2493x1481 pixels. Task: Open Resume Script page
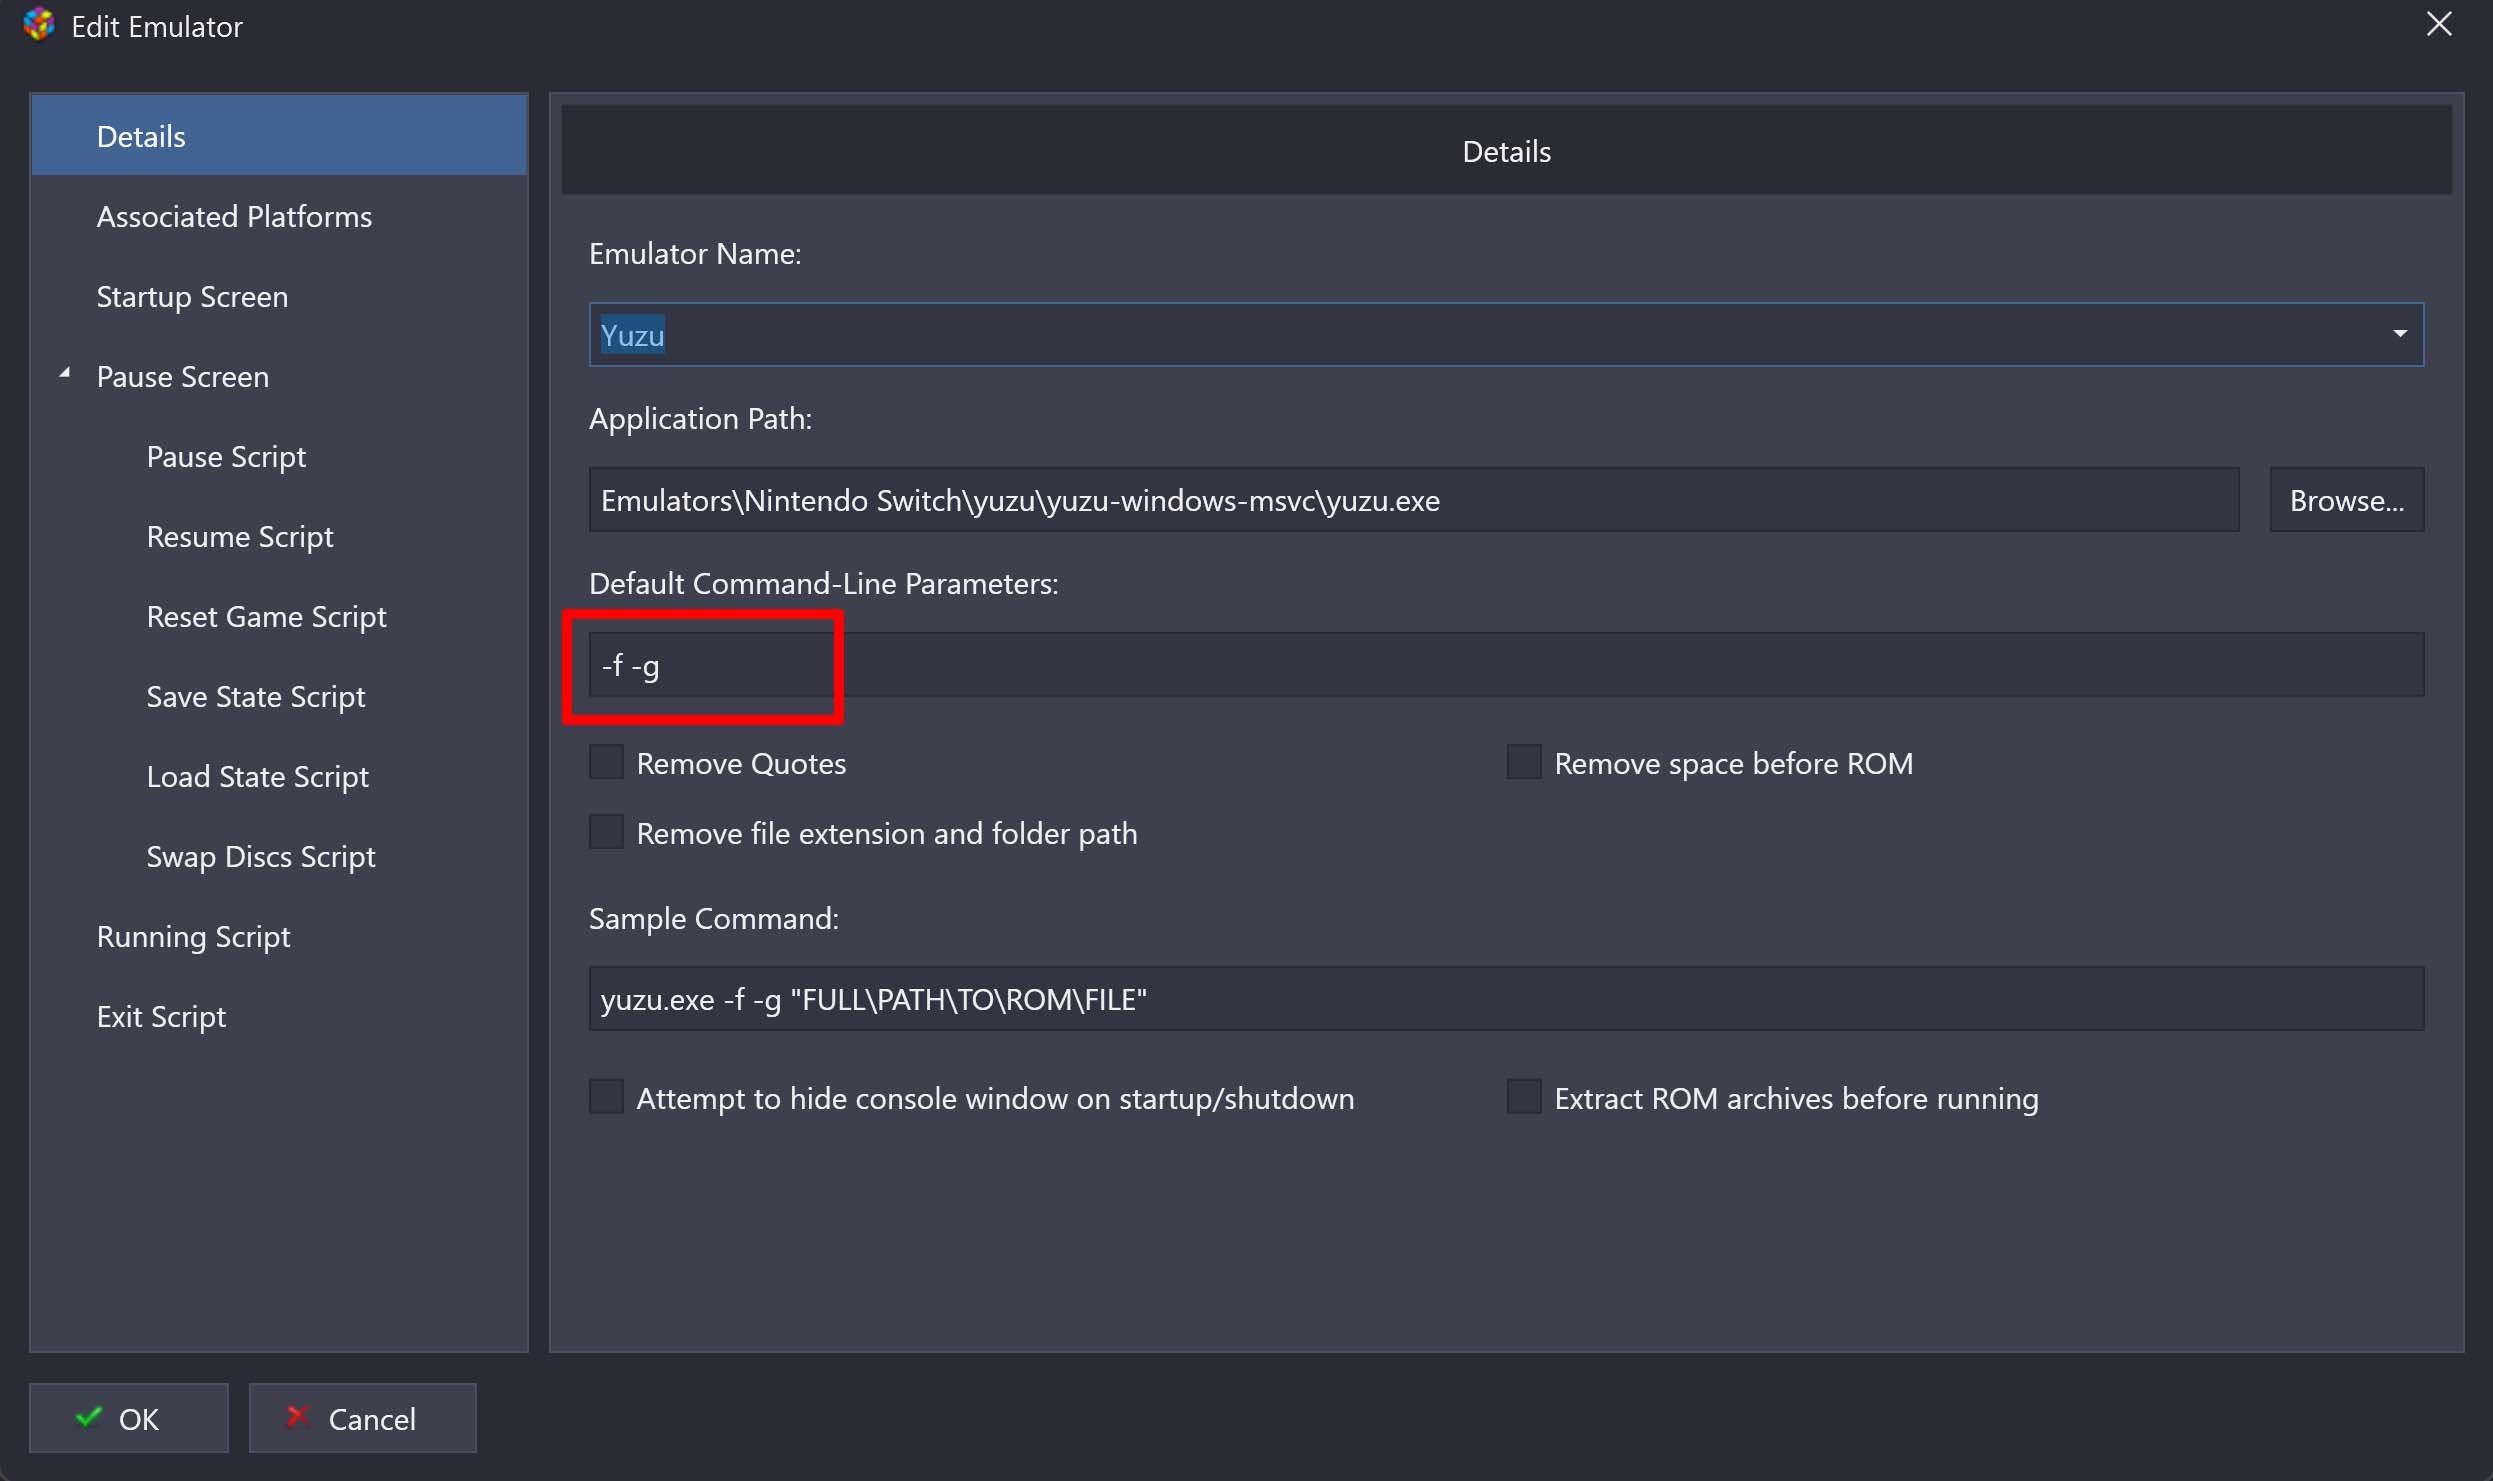click(x=240, y=536)
